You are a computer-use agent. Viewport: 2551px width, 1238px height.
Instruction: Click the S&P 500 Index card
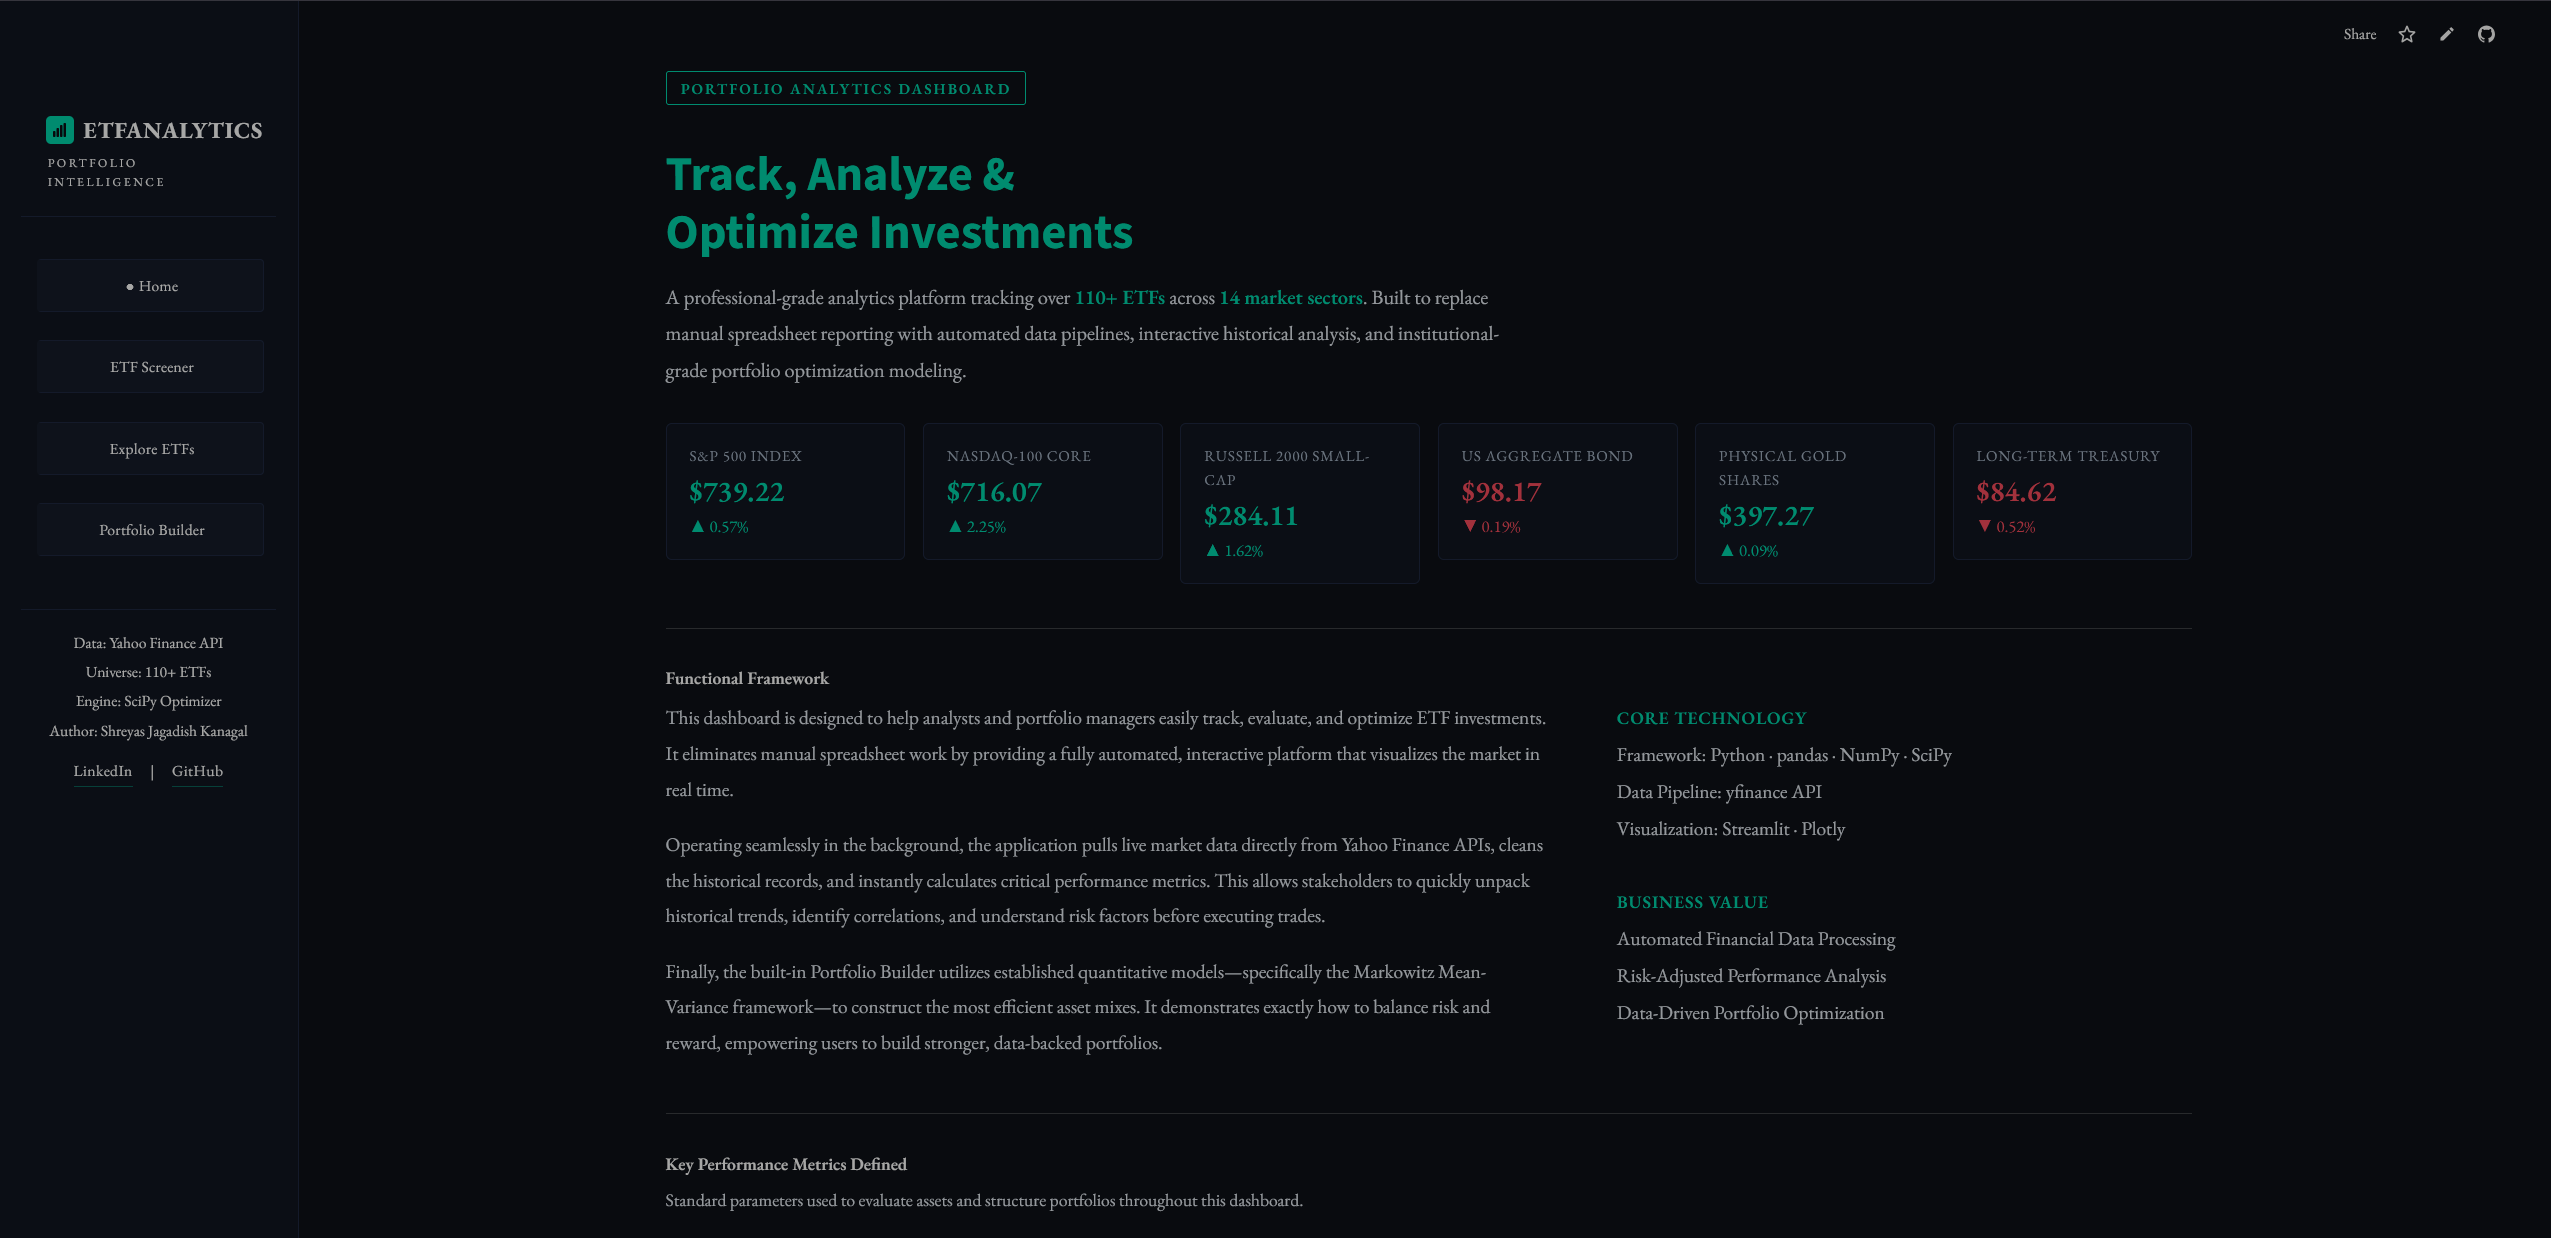(785, 491)
